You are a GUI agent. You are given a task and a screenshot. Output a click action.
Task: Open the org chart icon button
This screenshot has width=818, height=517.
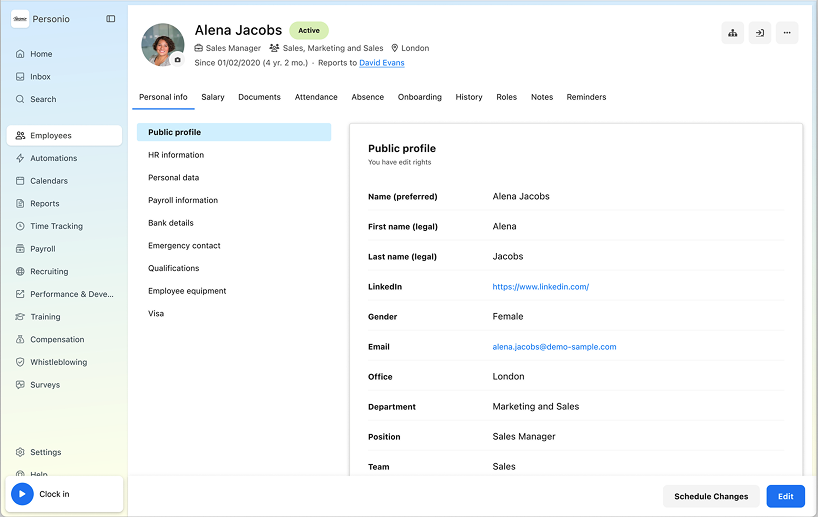732,33
